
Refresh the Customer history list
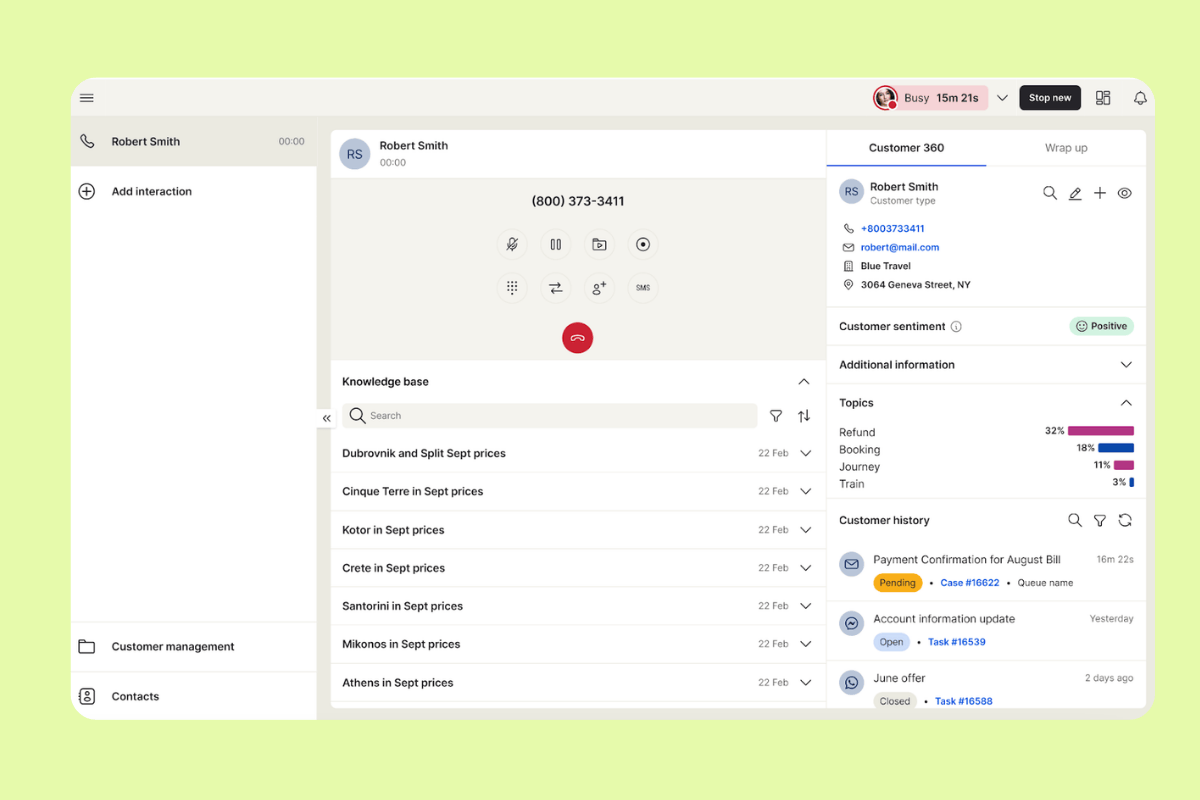tap(1125, 520)
